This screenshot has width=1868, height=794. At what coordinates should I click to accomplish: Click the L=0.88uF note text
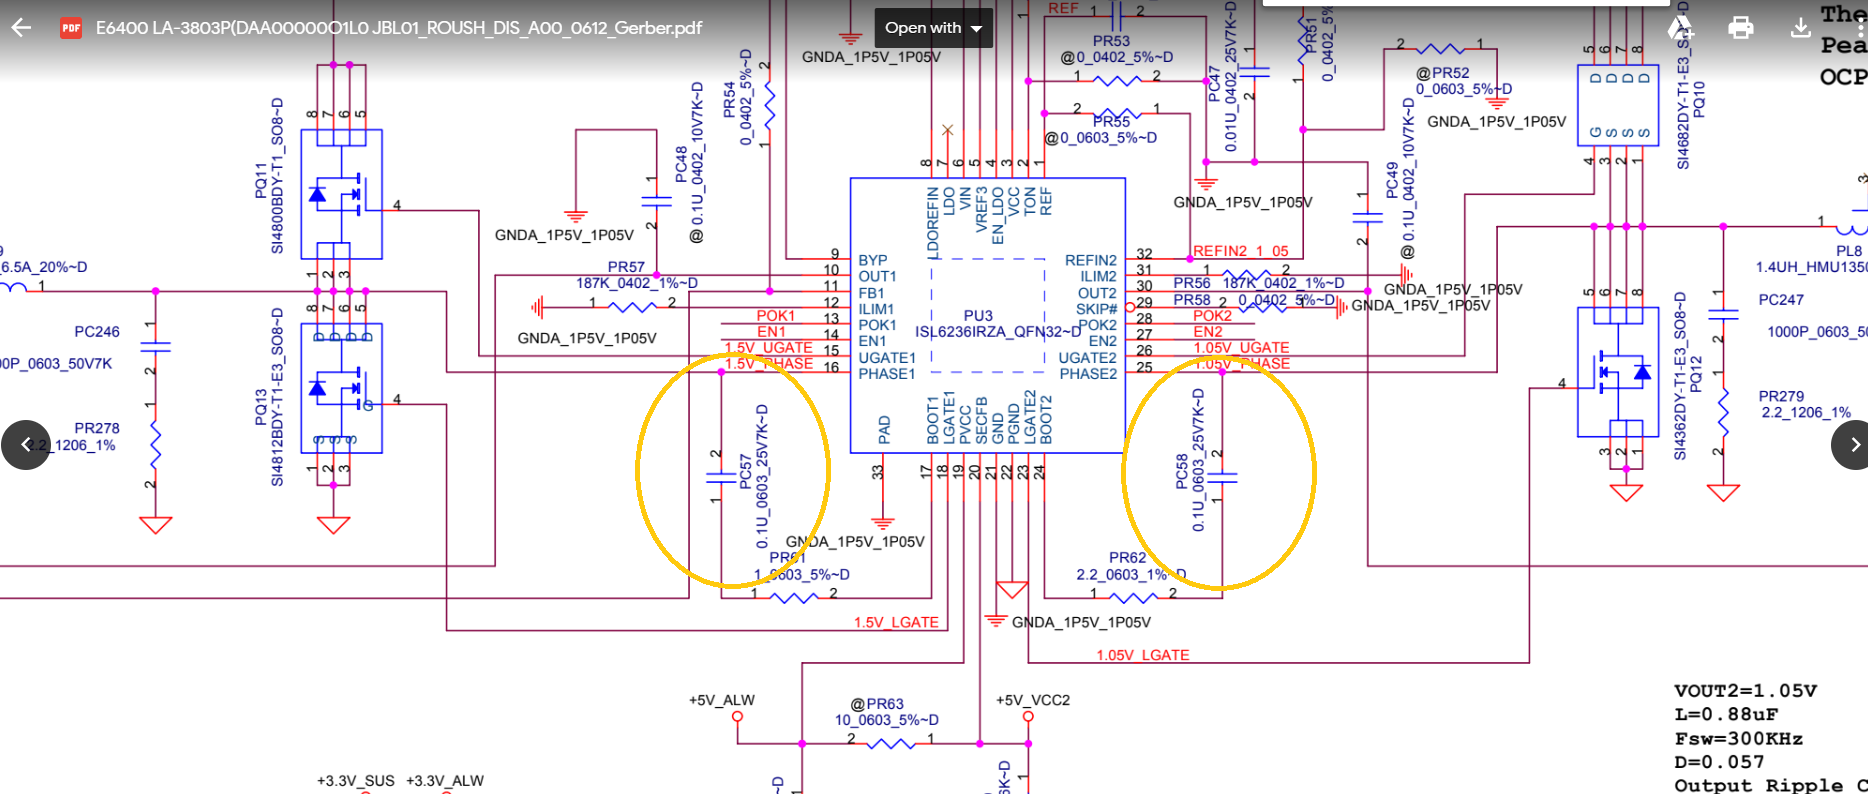point(1726,715)
